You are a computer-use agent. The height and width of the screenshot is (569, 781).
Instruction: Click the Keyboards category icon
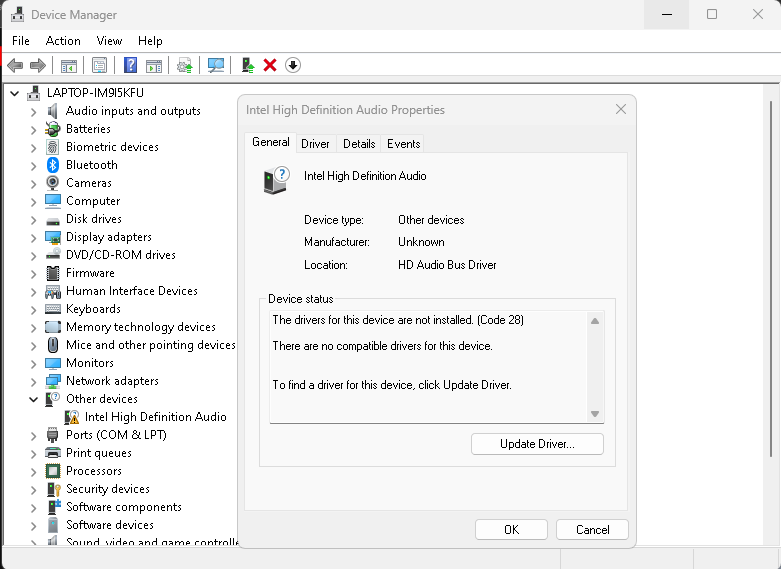point(53,309)
